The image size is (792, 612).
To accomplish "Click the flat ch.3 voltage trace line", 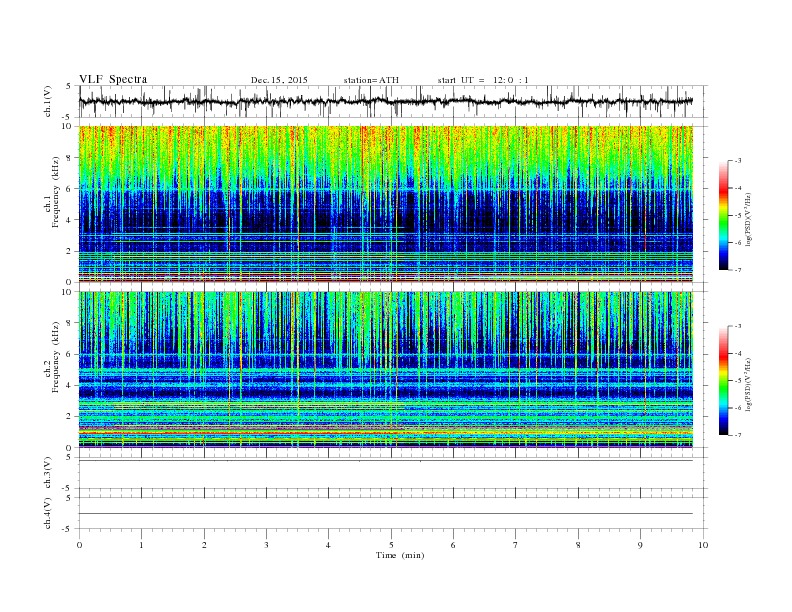I will point(385,461).
